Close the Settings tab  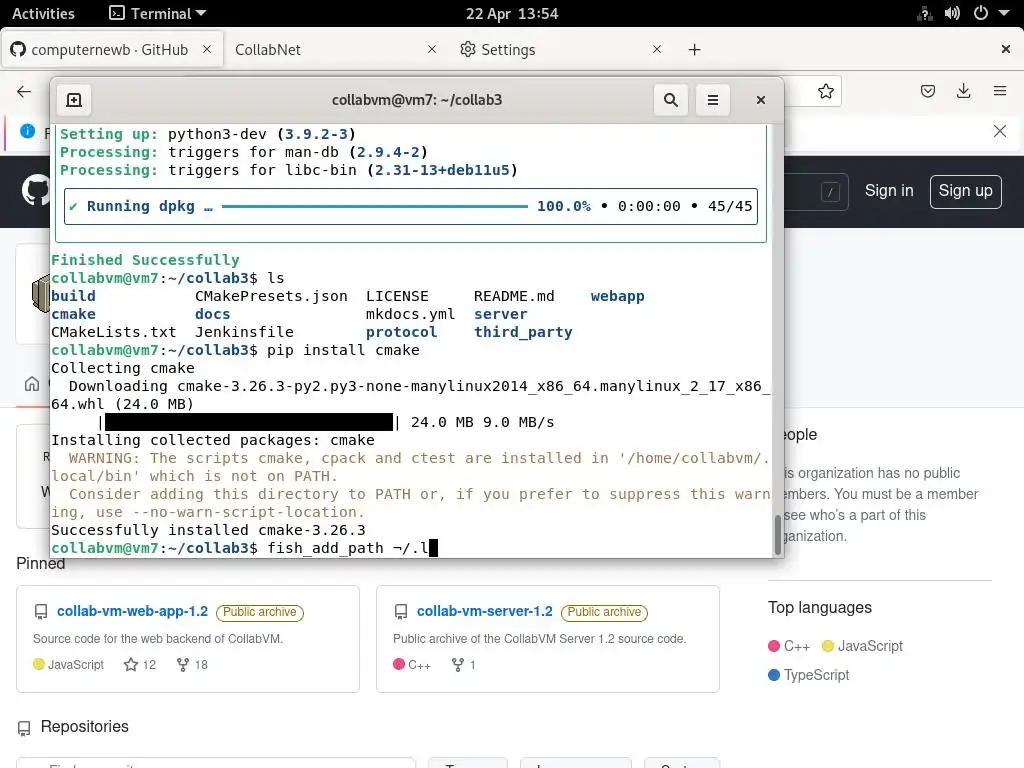[x=657, y=49]
